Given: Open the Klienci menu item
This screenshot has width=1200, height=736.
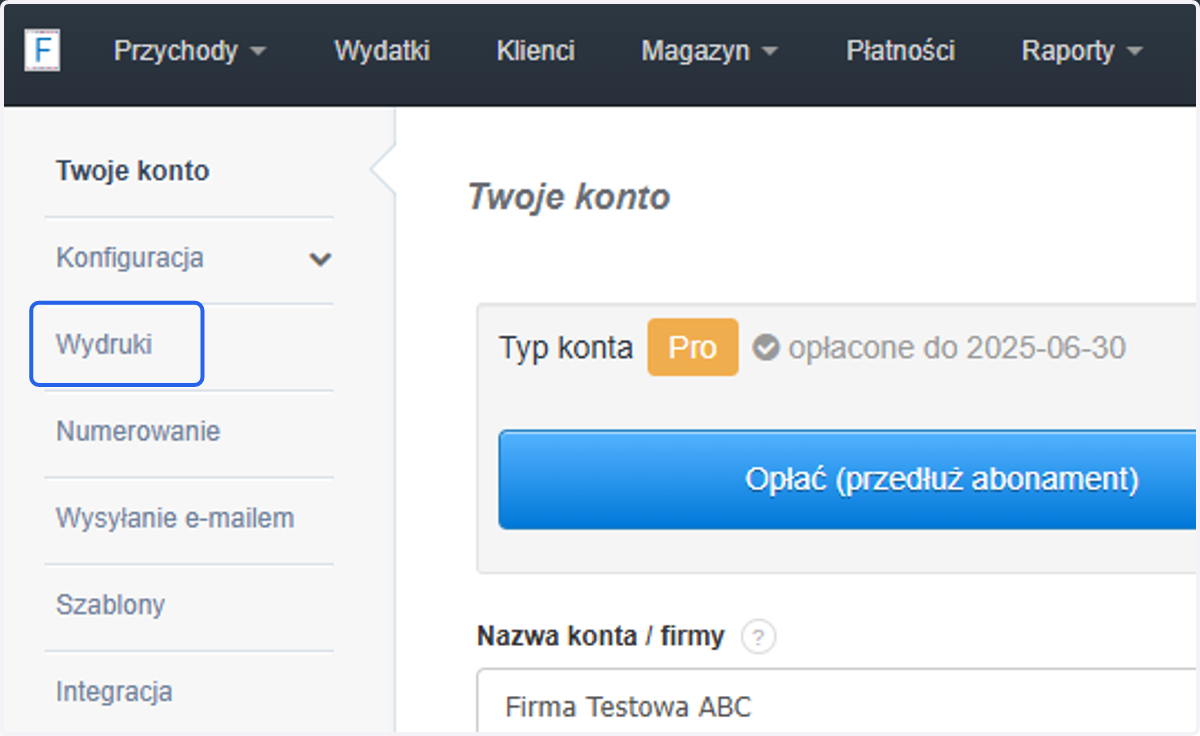Looking at the screenshot, I should 535,51.
